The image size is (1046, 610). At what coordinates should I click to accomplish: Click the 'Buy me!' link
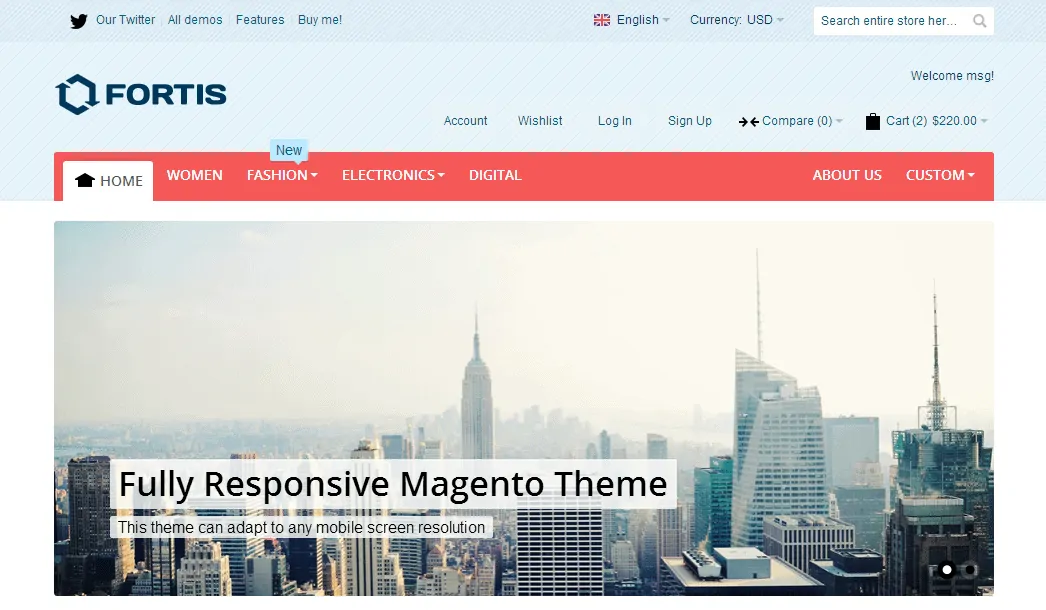(319, 19)
